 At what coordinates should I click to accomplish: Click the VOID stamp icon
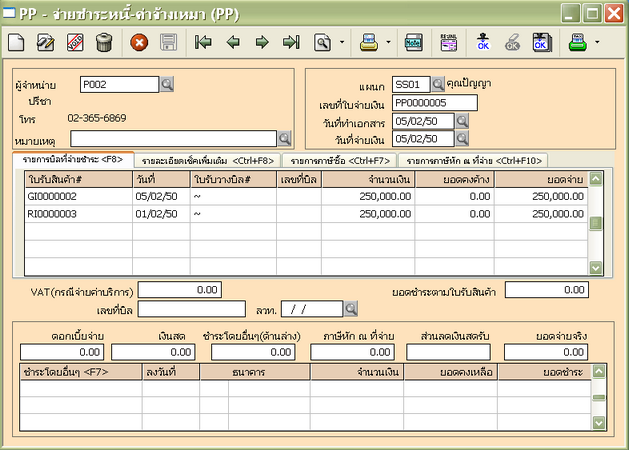click(75, 43)
